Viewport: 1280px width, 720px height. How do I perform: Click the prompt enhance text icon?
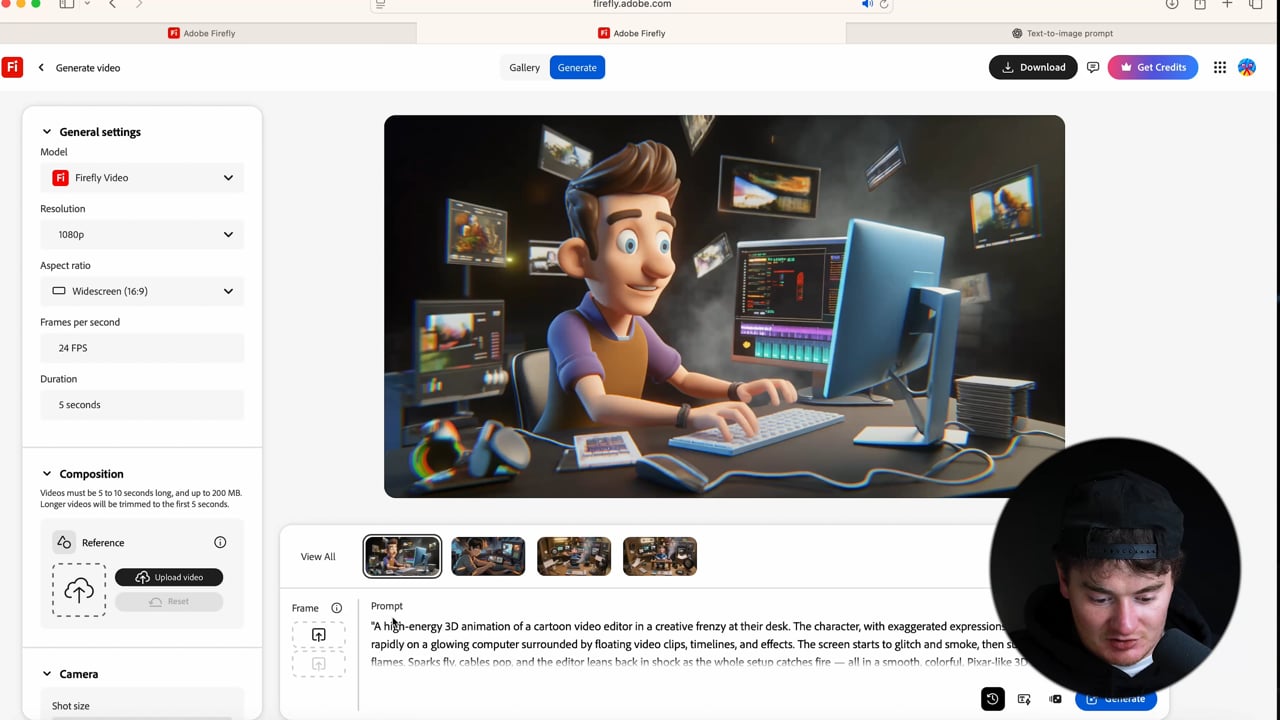tap(1024, 699)
